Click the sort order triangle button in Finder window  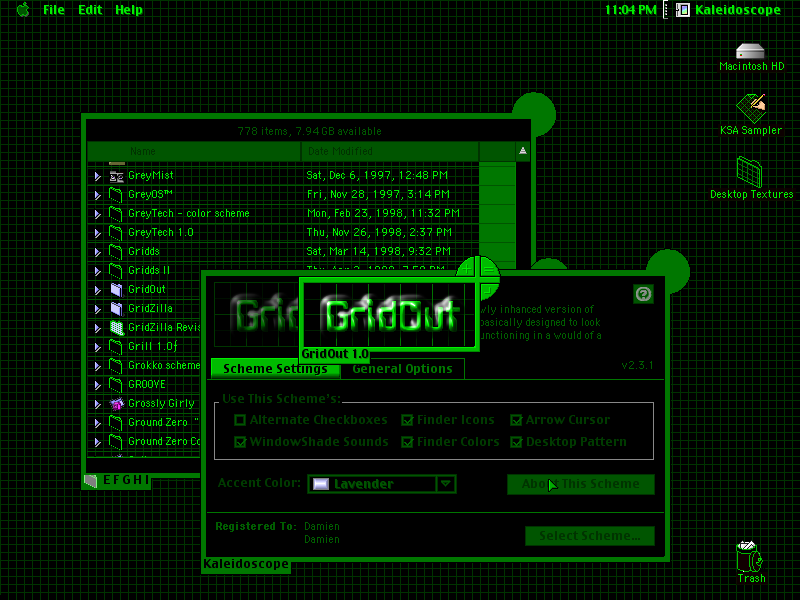pos(523,151)
